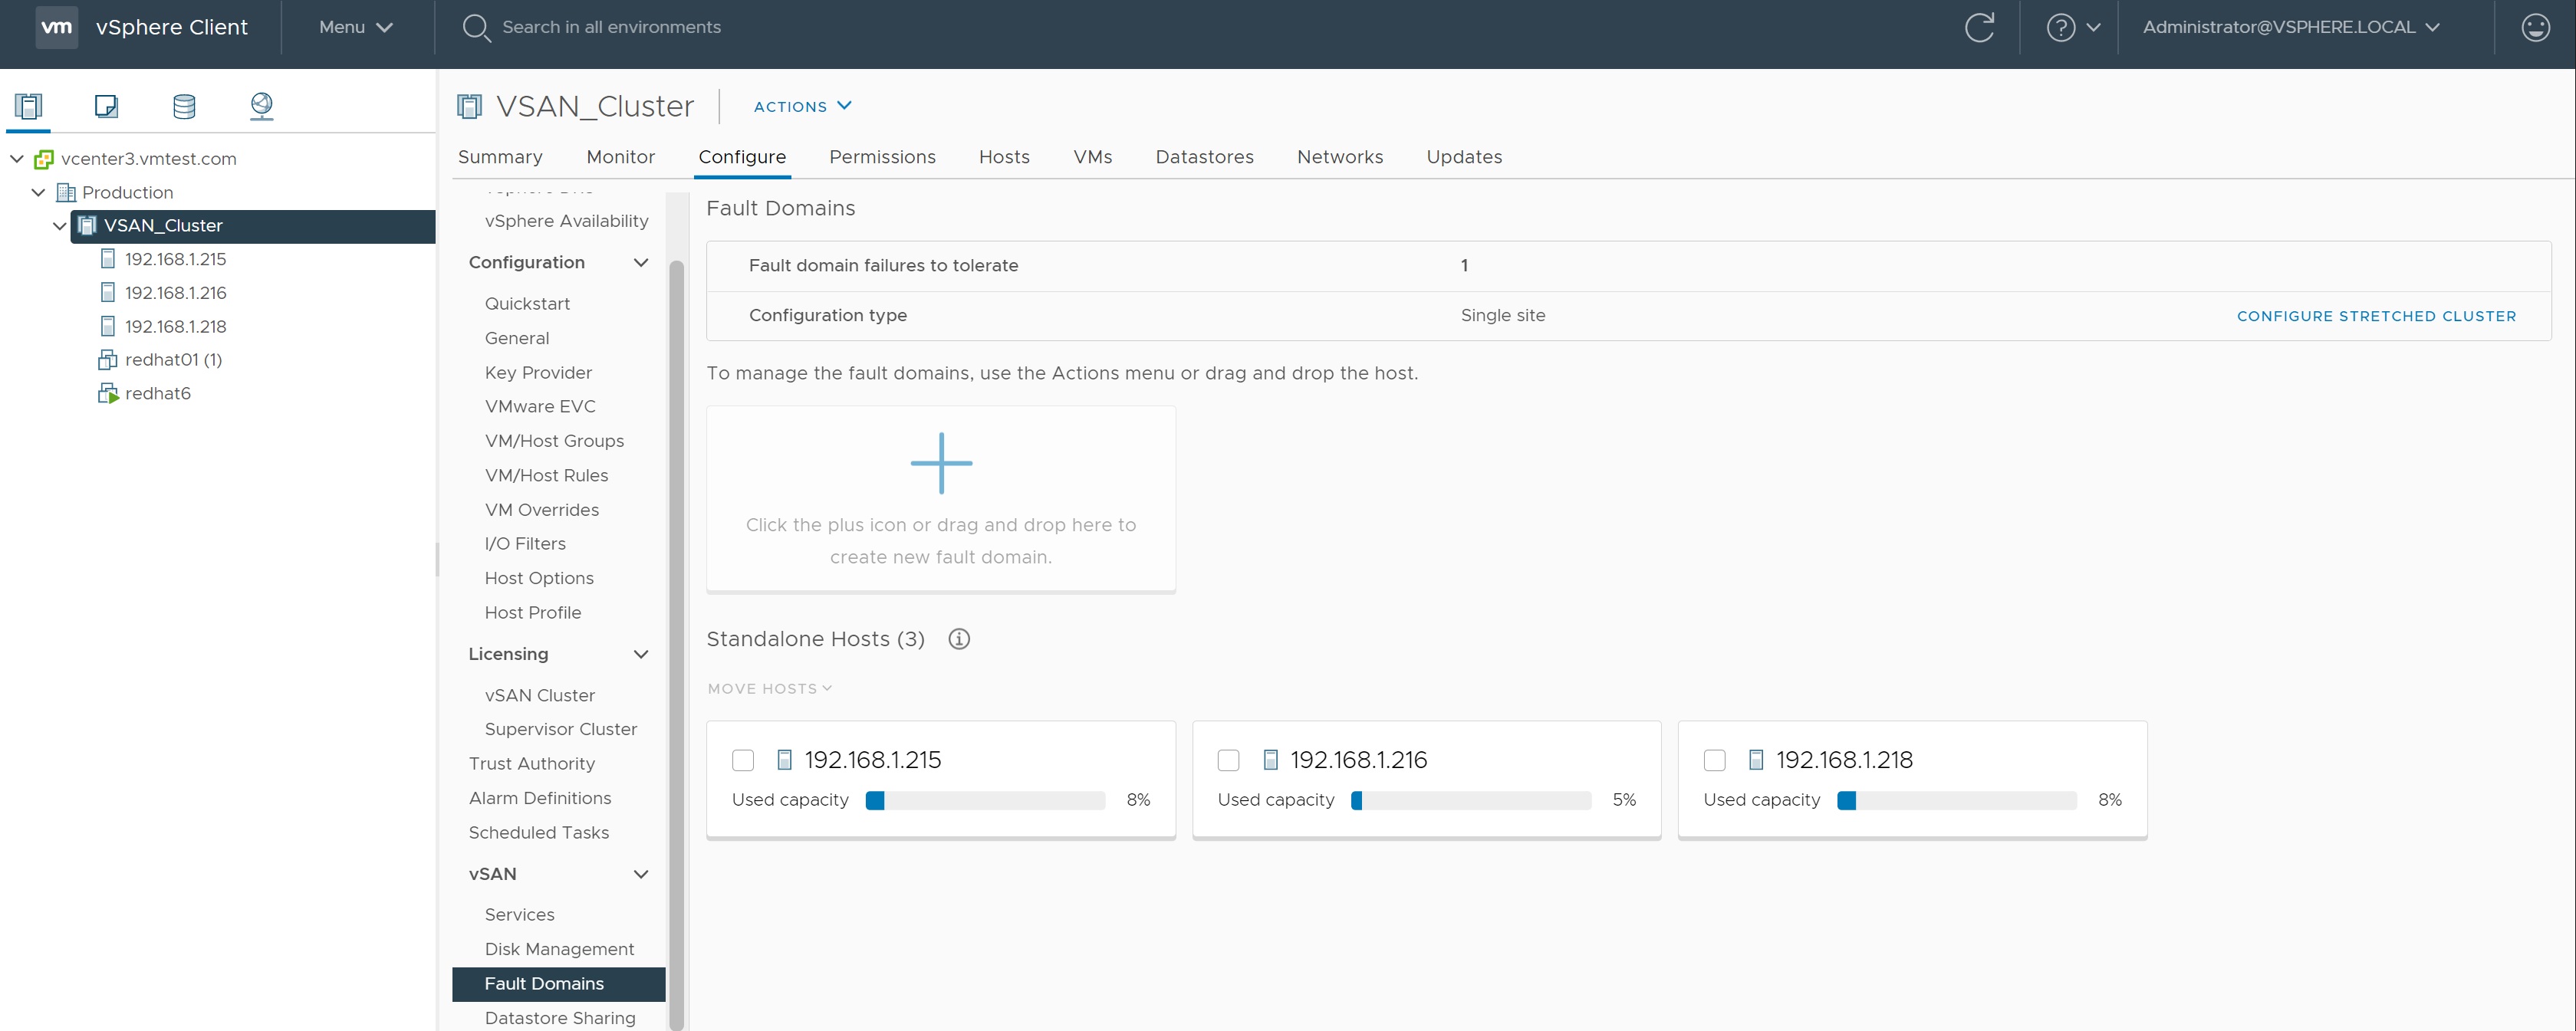Click the Production datacenter icon

(x=66, y=192)
